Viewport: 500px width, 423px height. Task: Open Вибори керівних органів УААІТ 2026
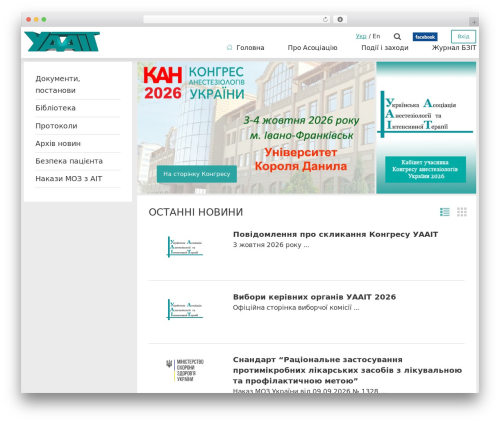(x=314, y=297)
